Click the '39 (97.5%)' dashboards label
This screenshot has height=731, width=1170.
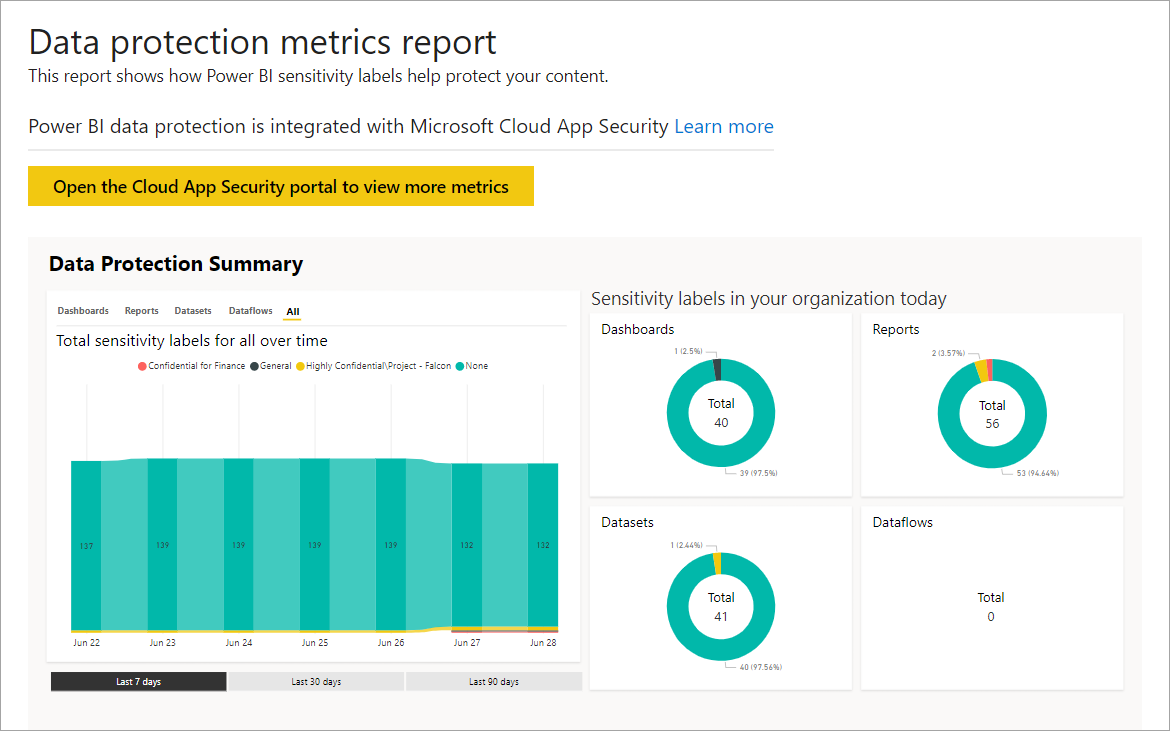pos(758,474)
